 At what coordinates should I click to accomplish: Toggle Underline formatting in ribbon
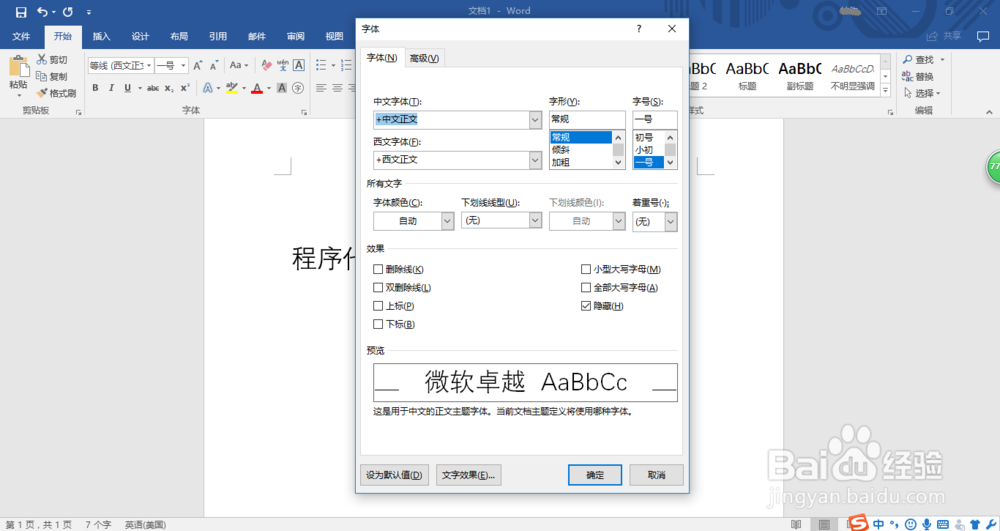pyautogui.click(x=128, y=88)
